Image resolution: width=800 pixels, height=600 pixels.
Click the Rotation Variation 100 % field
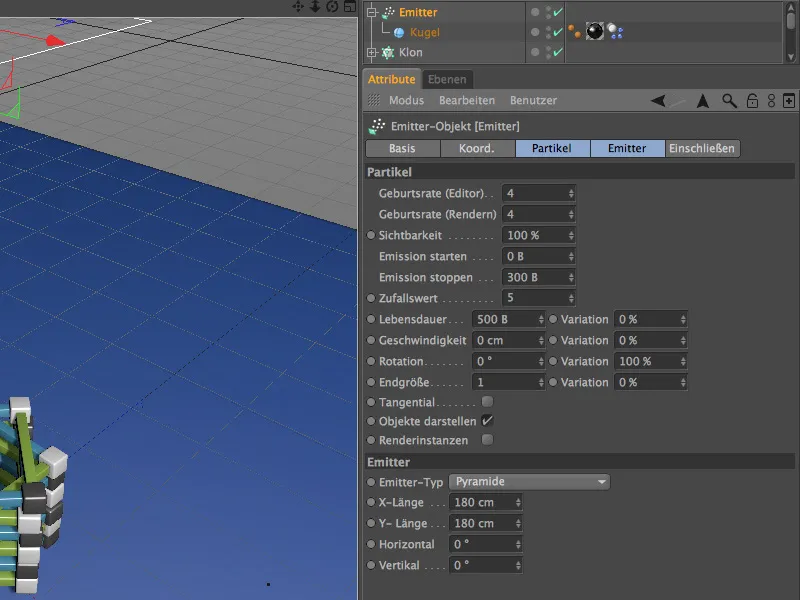651,361
